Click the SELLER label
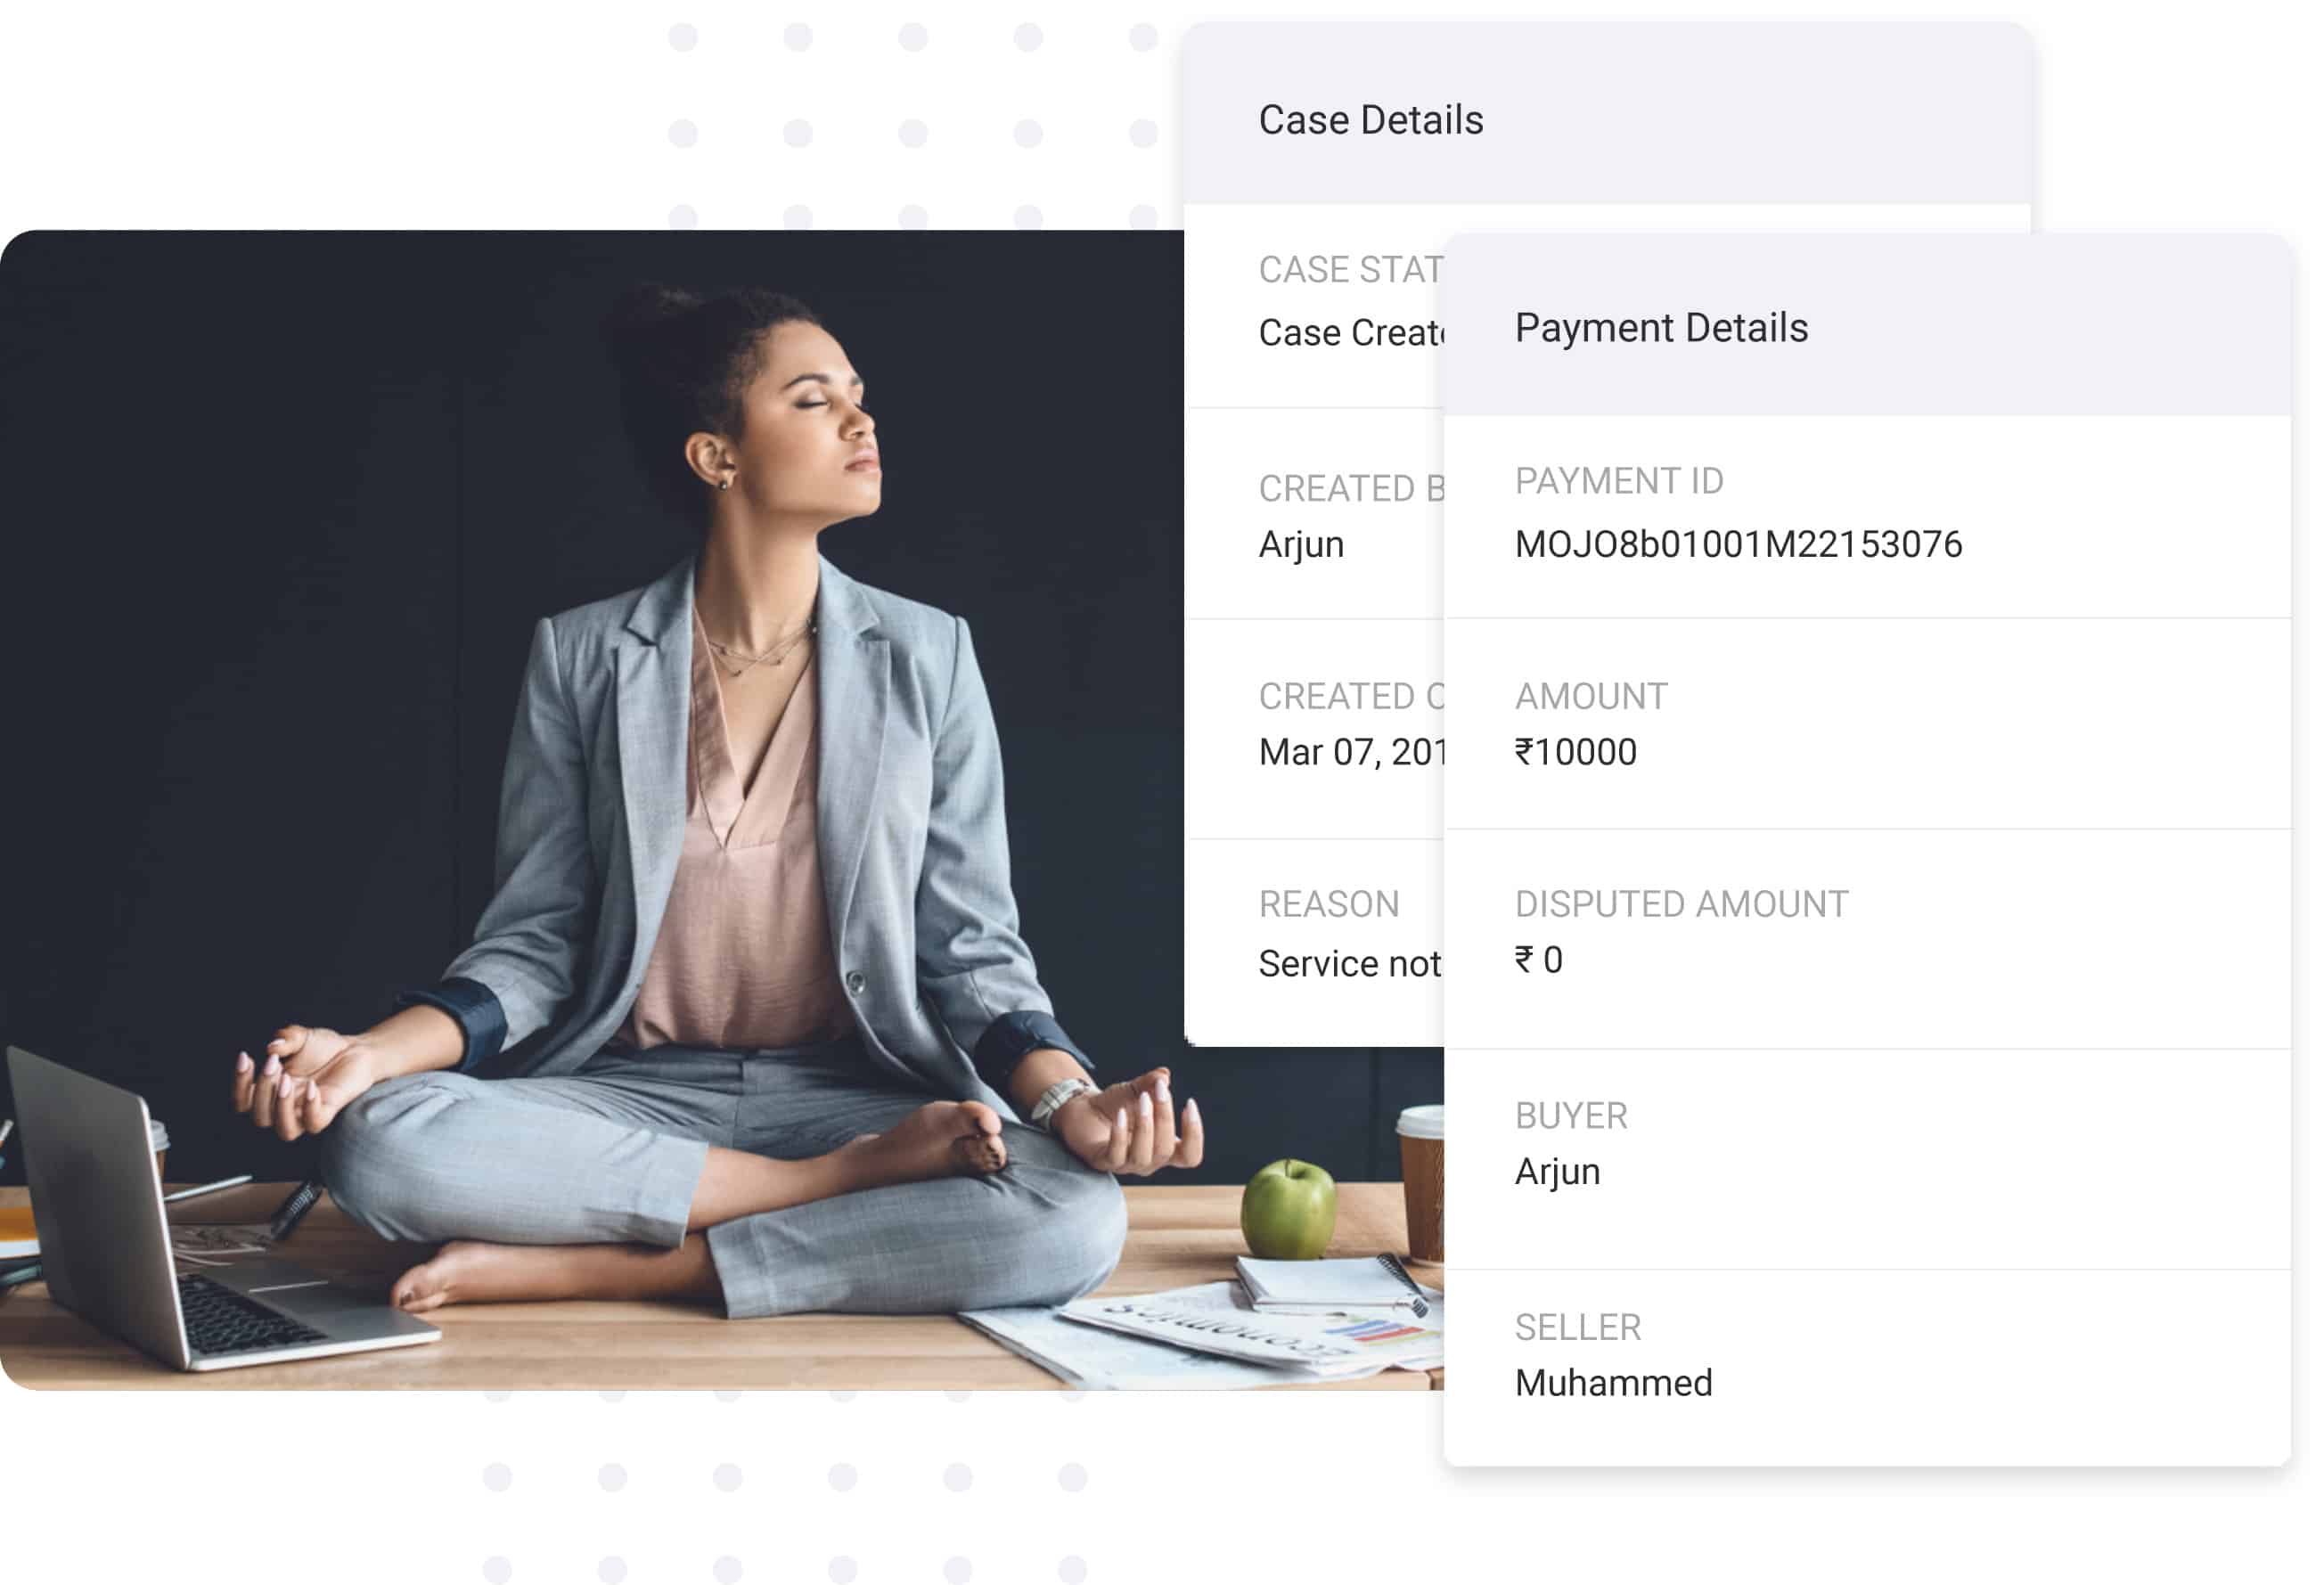 pos(1577,1328)
